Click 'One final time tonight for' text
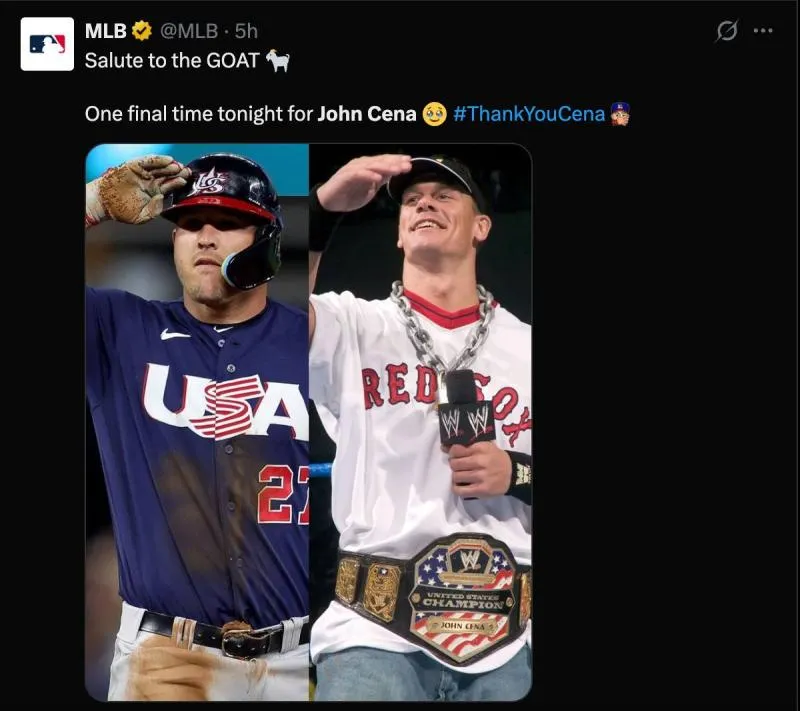The width and height of the screenshot is (800, 711). click(x=198, y=114)
